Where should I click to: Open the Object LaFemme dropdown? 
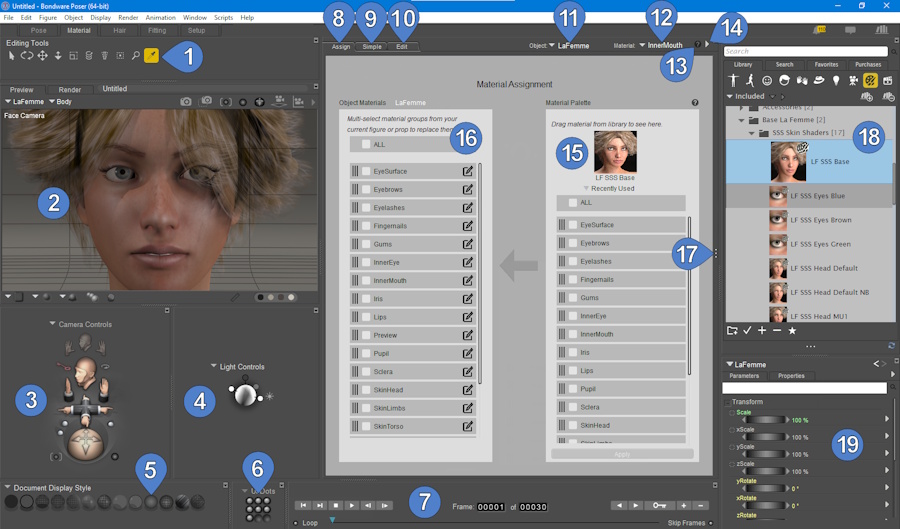551,46
